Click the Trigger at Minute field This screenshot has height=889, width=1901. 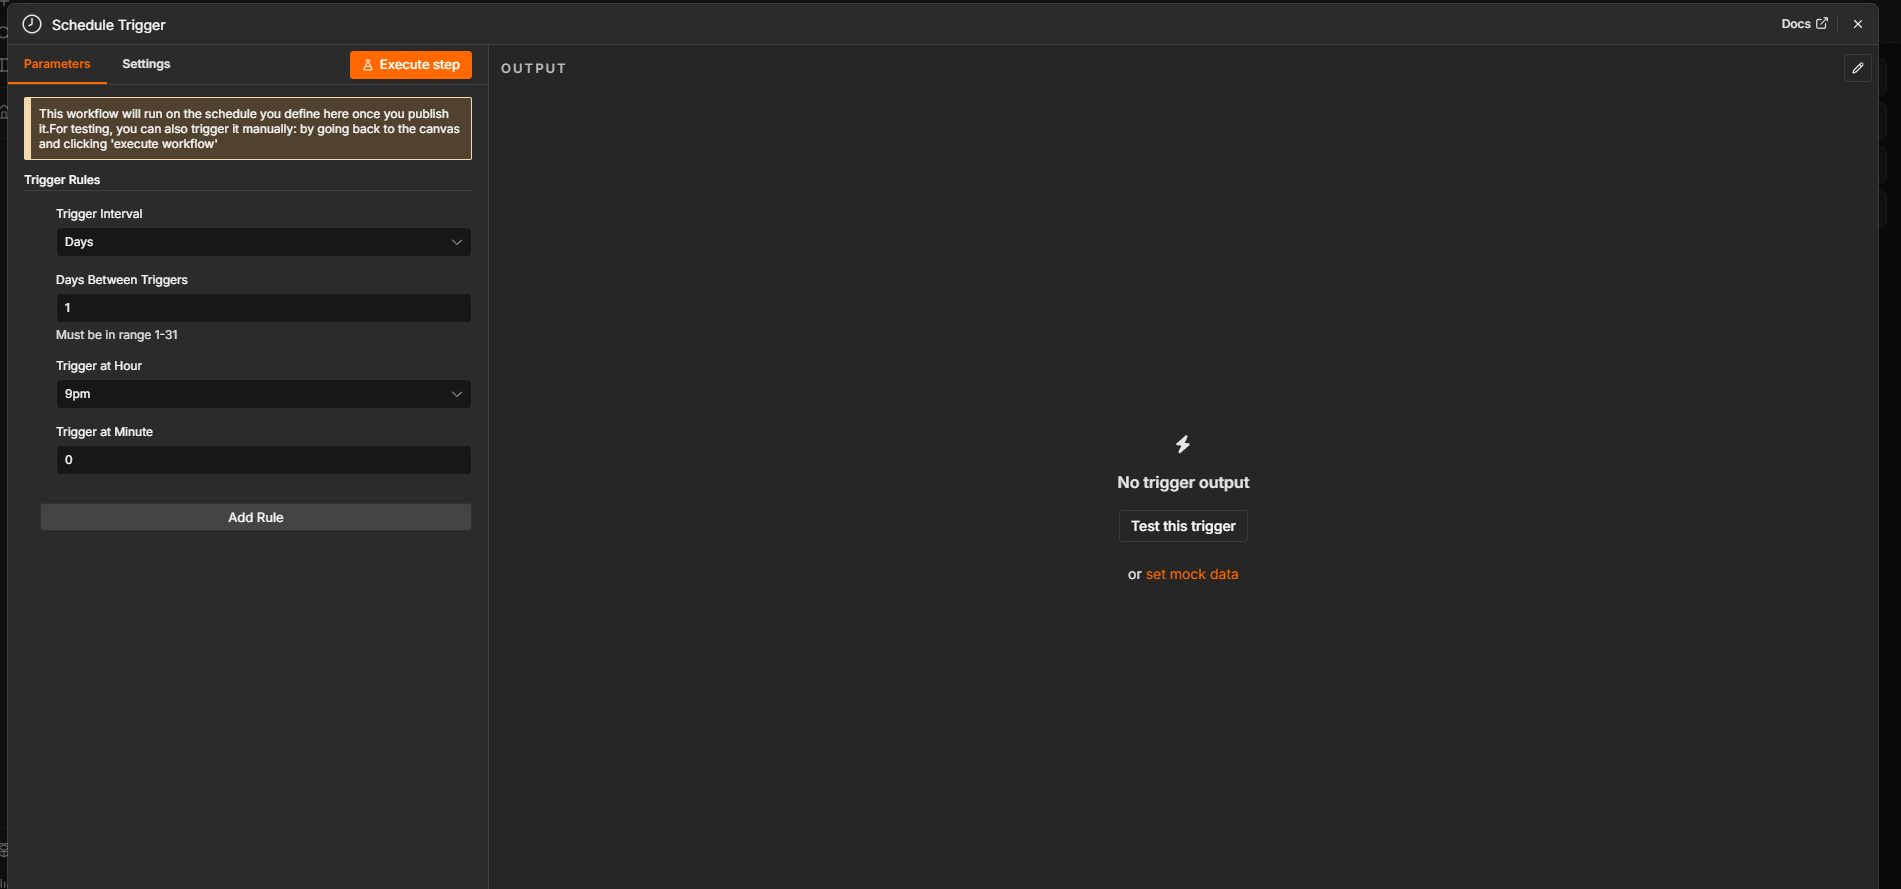[x=263, y=460]
